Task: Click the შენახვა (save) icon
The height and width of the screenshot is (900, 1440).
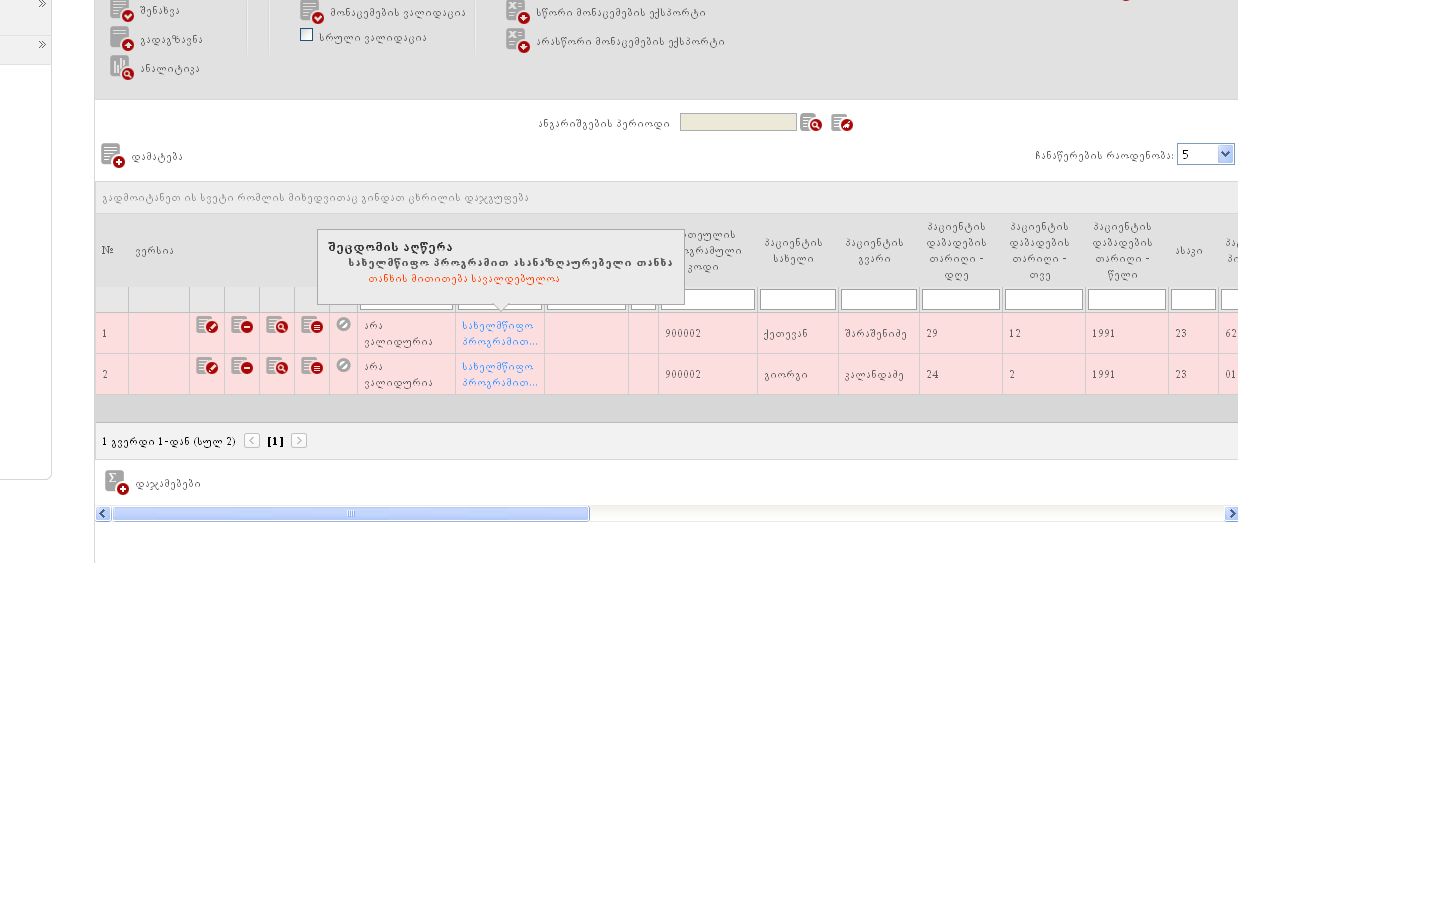Action: point(121,11)
